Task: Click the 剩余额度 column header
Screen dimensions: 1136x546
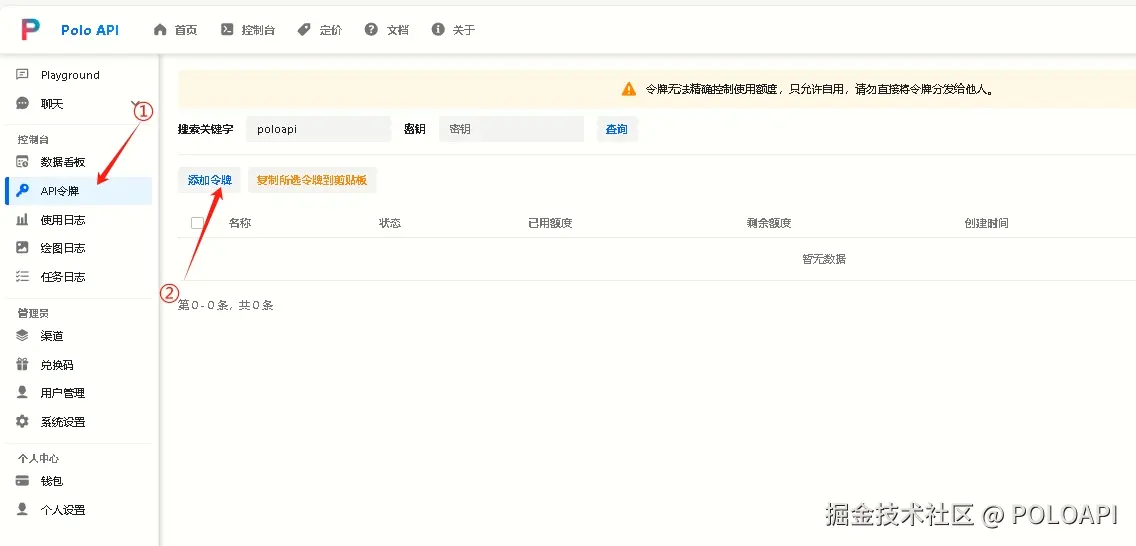Action: pyautogui.click(x=769, y=223)
